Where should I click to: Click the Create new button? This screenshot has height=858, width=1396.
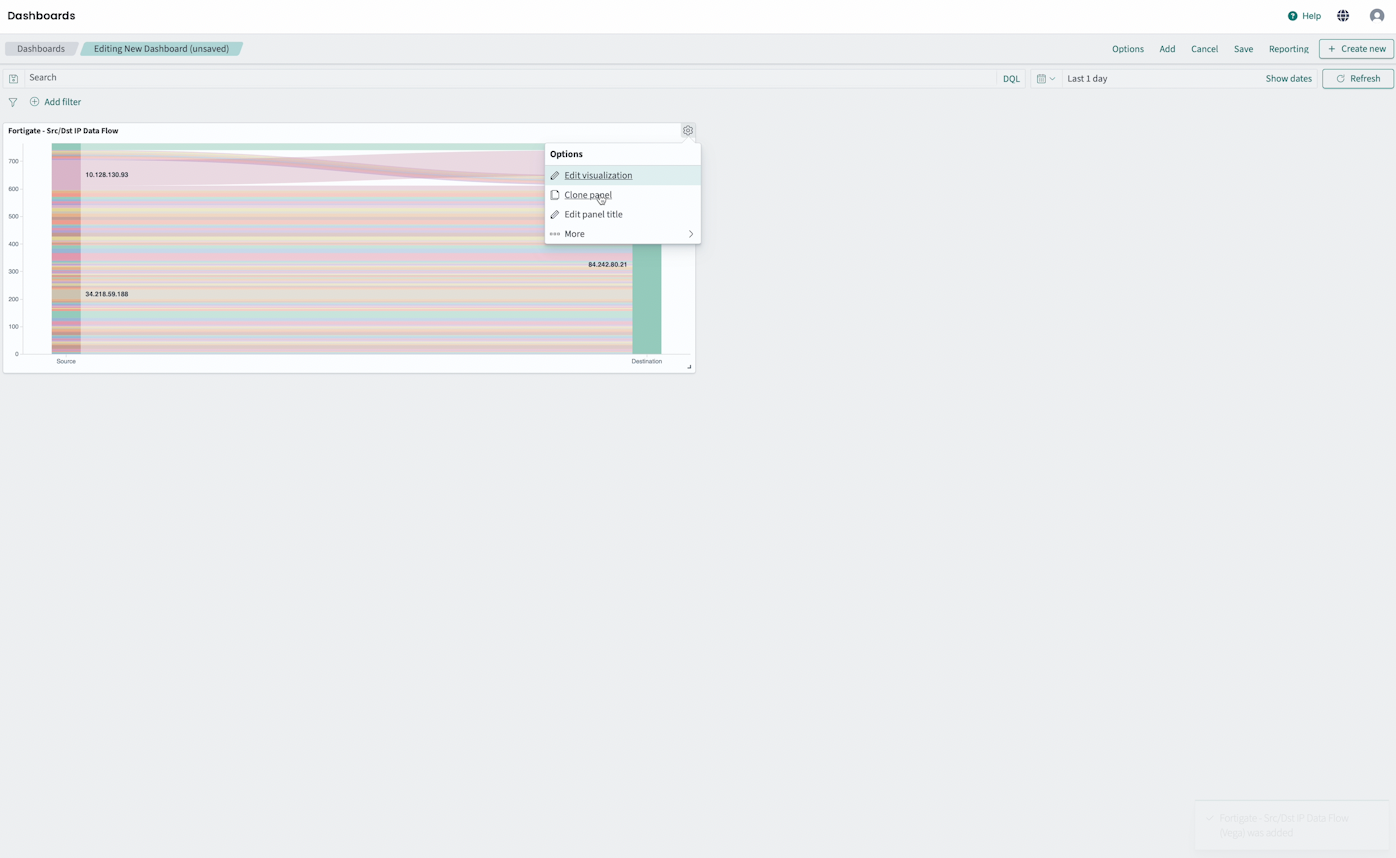pyautogui.click(x=1356, y=49)
